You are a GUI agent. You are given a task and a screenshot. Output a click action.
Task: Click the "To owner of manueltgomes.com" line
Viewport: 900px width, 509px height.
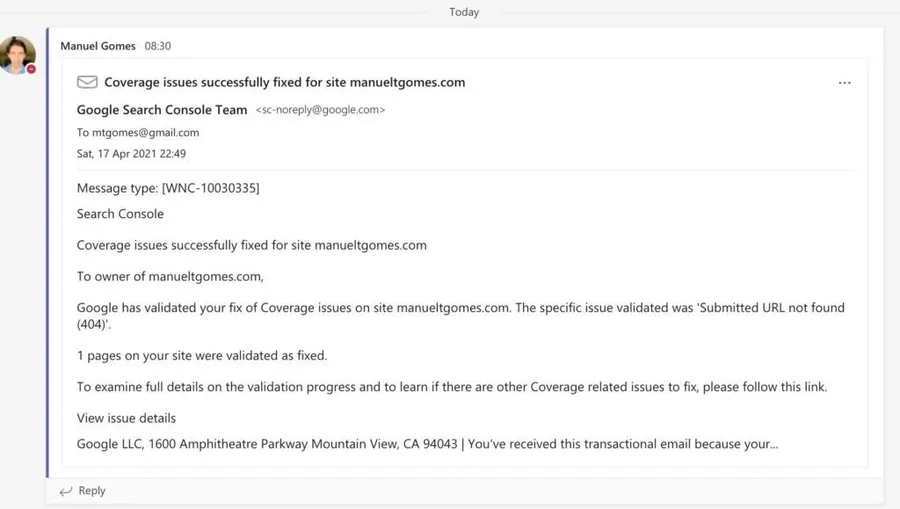(x=170, y=276)
